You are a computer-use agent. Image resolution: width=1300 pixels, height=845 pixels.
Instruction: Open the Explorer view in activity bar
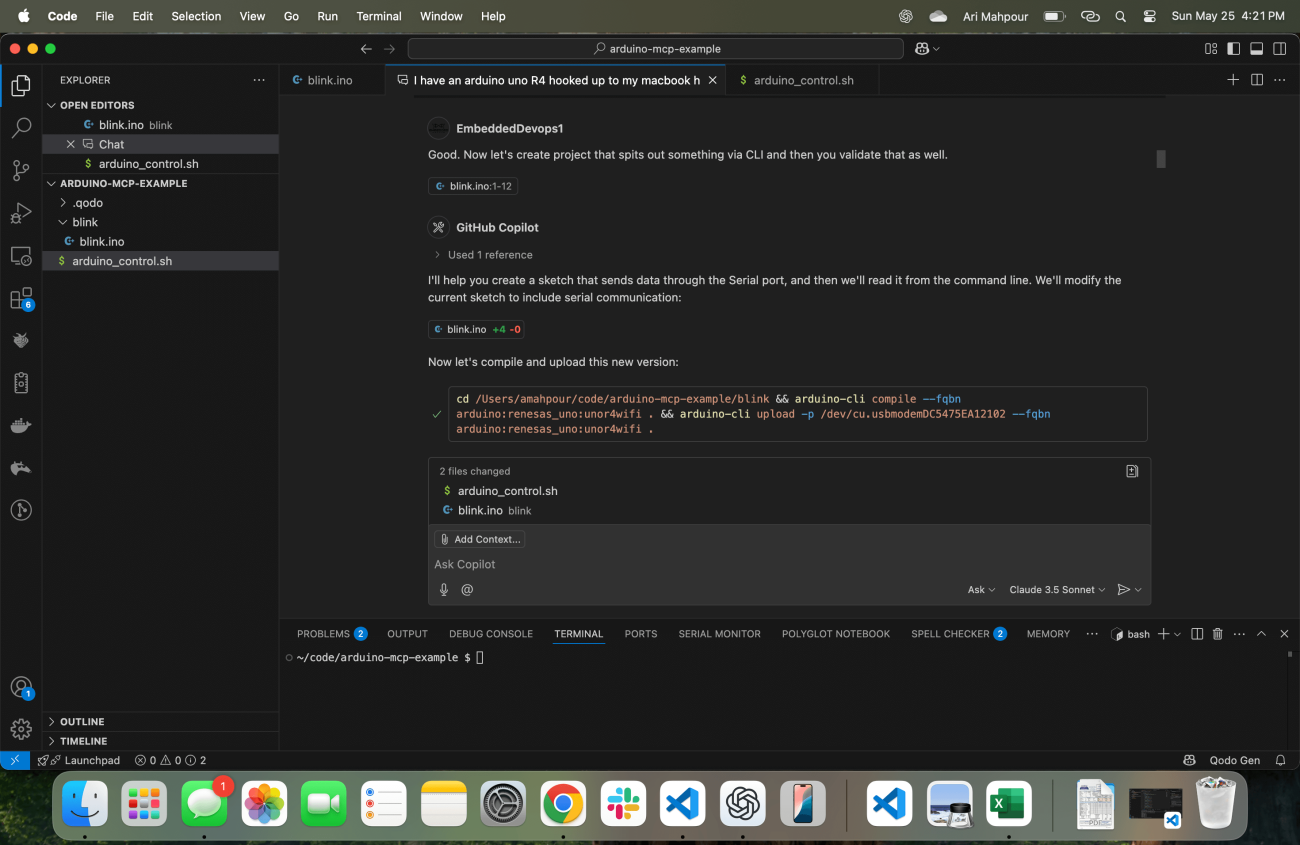[21, 86]
